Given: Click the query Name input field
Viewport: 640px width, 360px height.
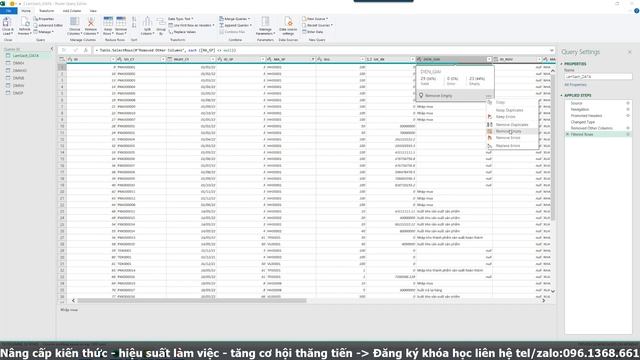Looking at the screenshot, I should coord(598,77).
